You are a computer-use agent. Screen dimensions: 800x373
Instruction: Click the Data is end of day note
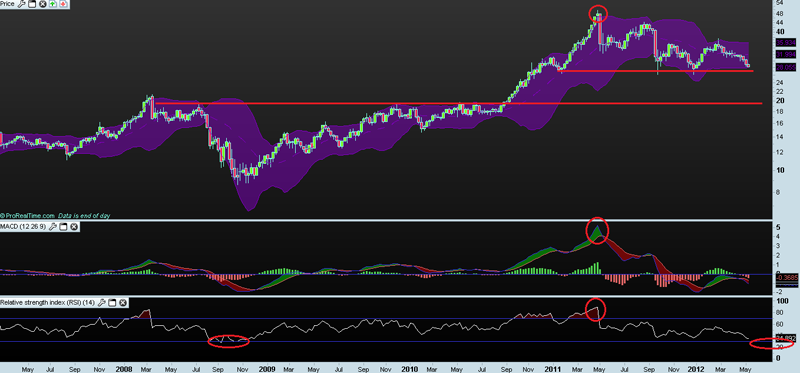coord(84,216)
